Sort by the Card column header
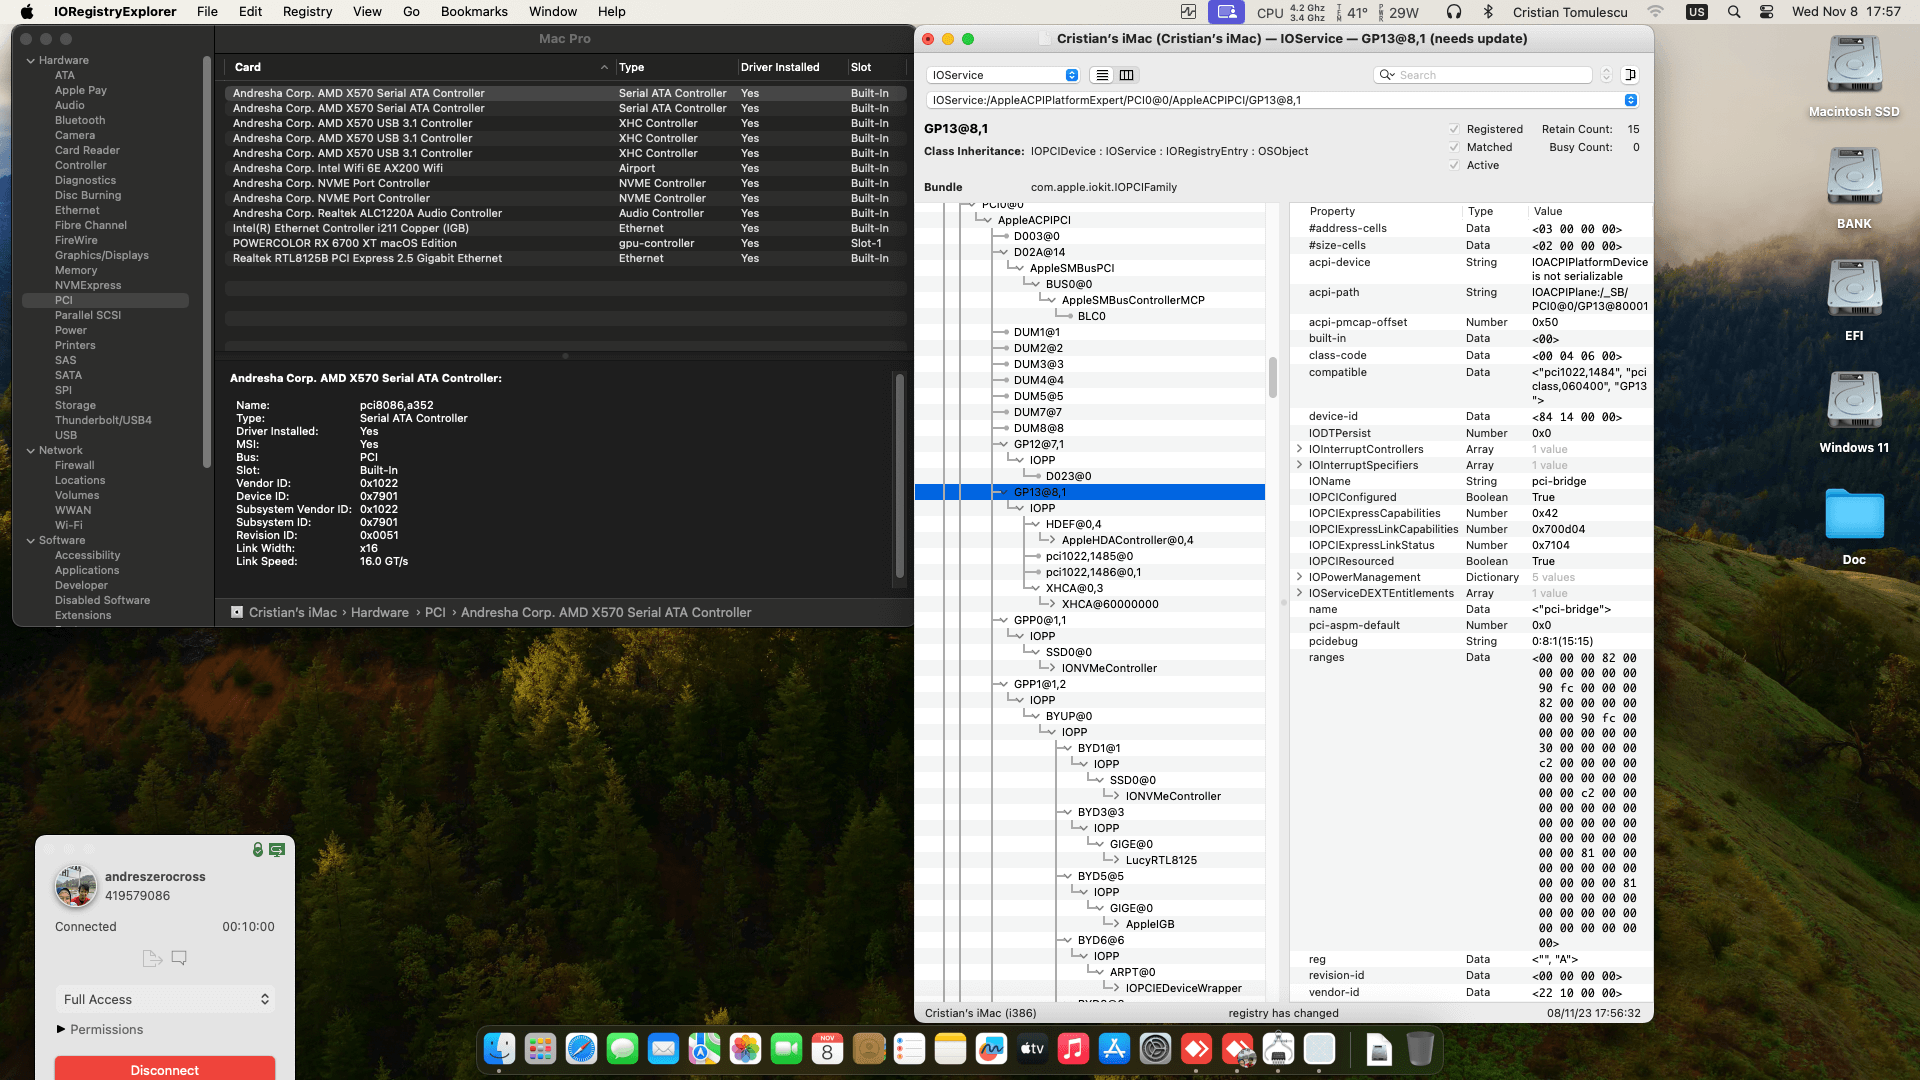The height and width of the screenshot is (1080, 1920). [x=420, y=67]
